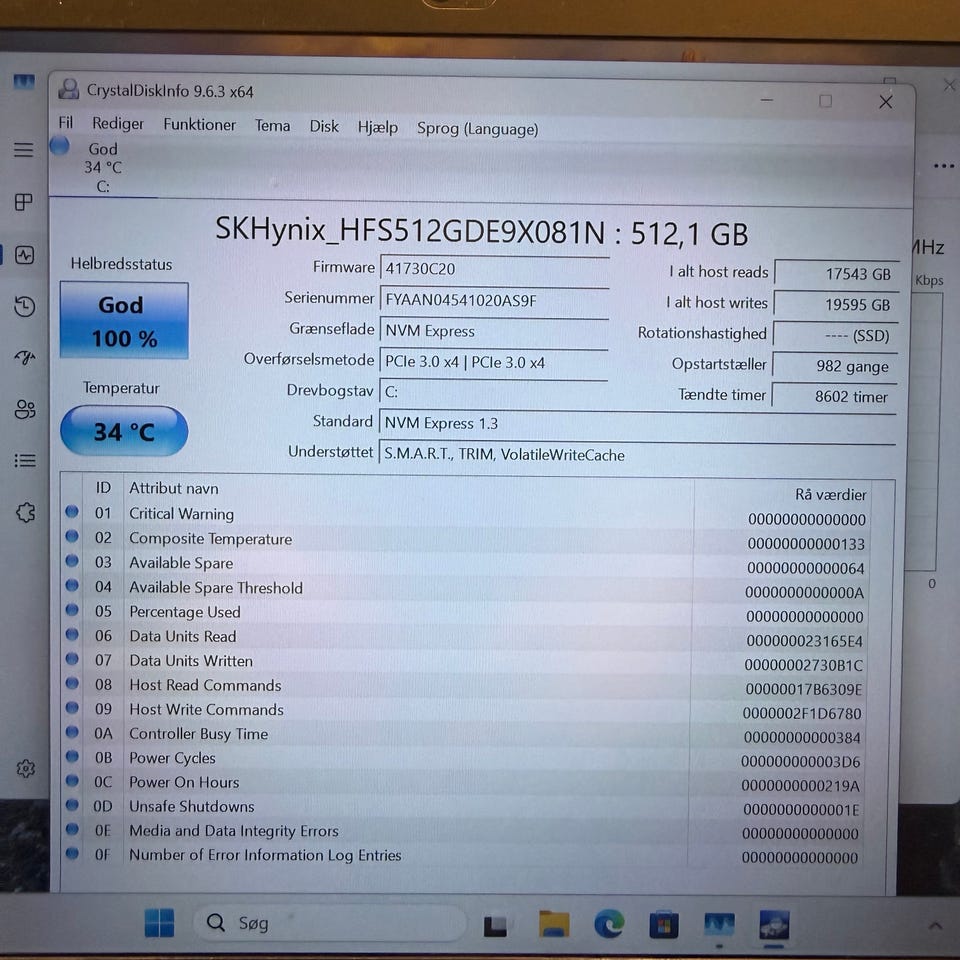Click the host reads value 17543 GB
Screen dimensions: 960x960
(x=836, y=274)
